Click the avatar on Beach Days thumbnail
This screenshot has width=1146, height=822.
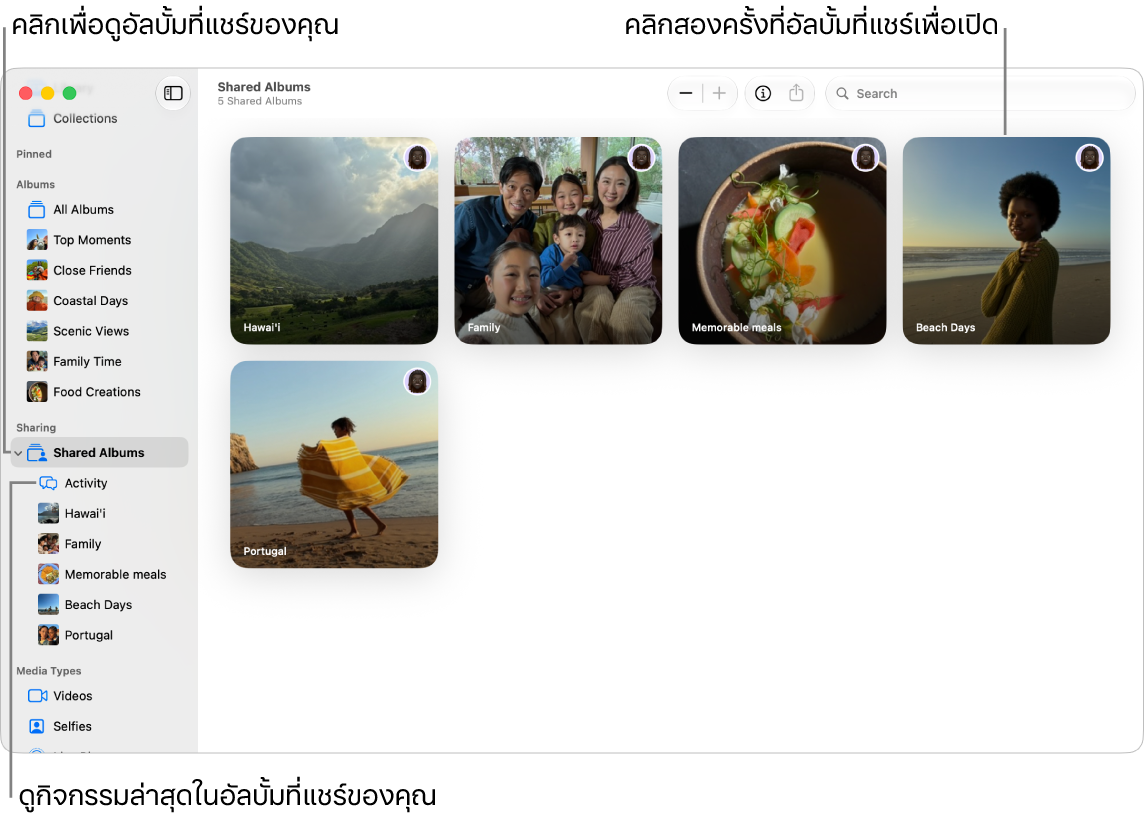(1090, 157)
